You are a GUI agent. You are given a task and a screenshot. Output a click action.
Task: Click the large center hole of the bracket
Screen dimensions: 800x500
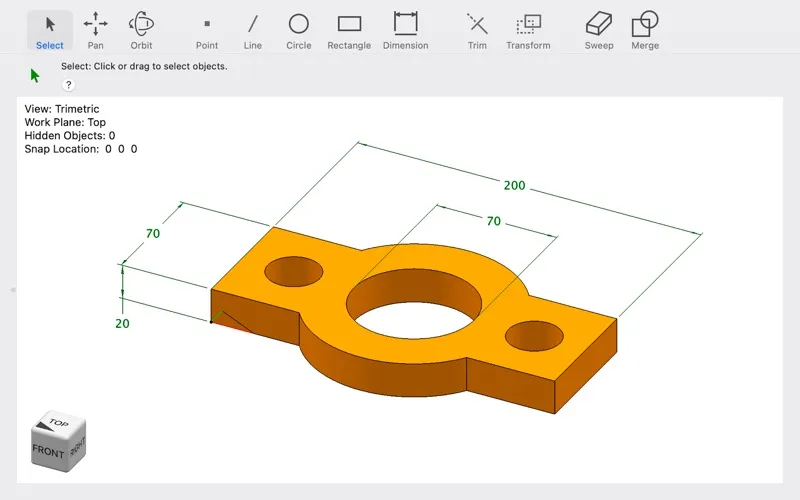(414, 304)
